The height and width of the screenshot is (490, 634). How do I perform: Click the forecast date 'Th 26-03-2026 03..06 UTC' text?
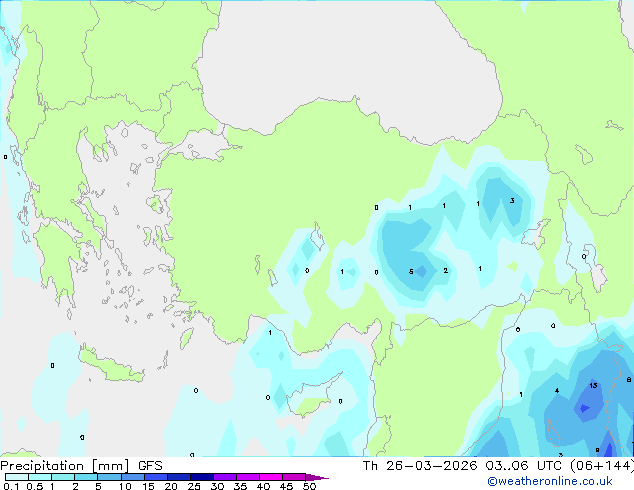pyautogui.click(x=462, y=466)
